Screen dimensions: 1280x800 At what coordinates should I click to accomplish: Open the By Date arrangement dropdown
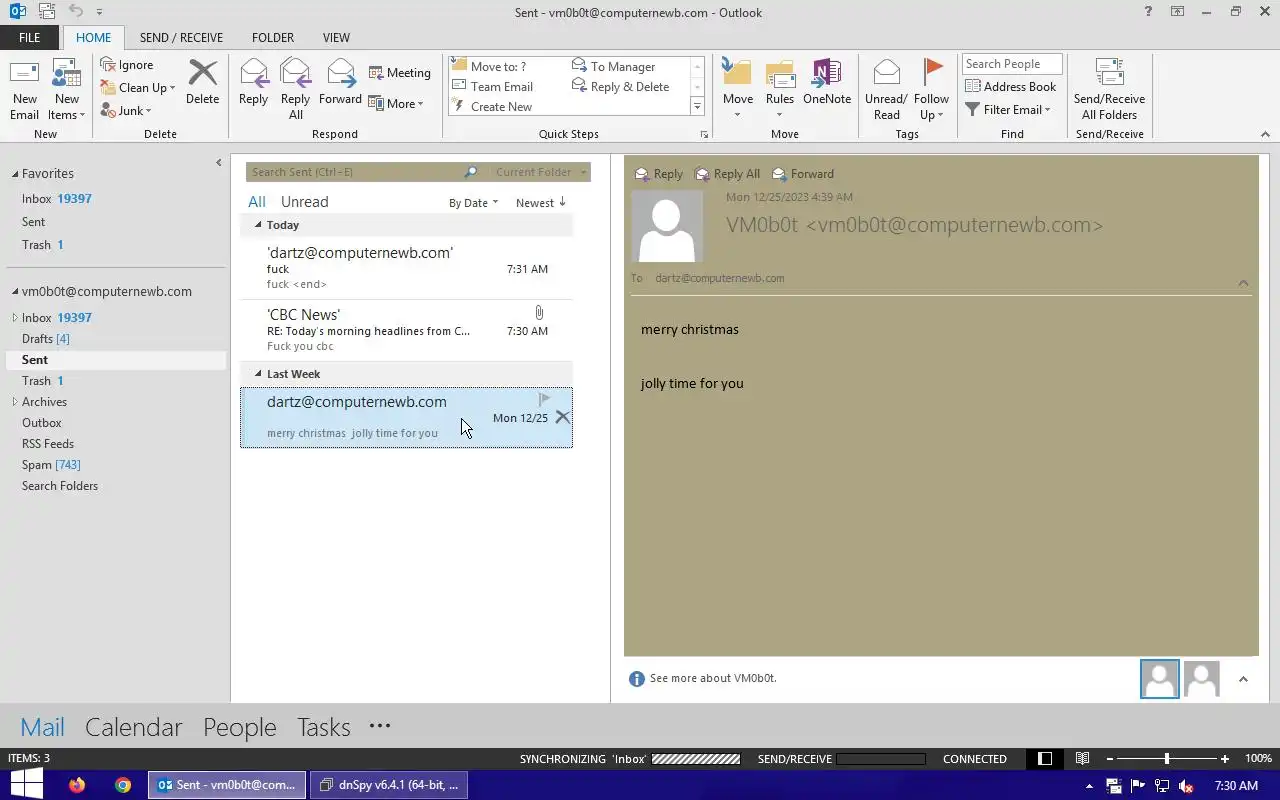(473, 203)
